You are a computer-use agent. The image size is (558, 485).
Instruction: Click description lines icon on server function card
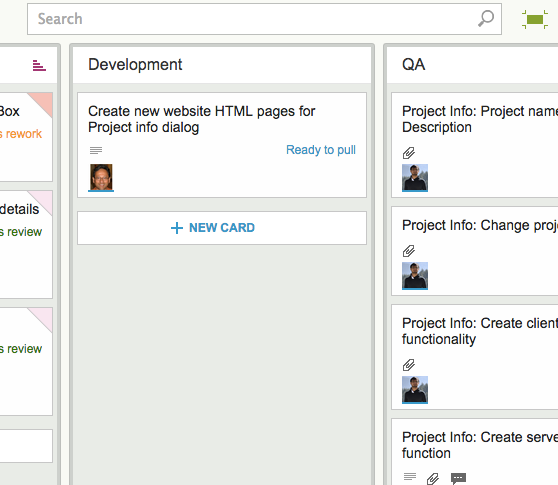pos(410,476)
